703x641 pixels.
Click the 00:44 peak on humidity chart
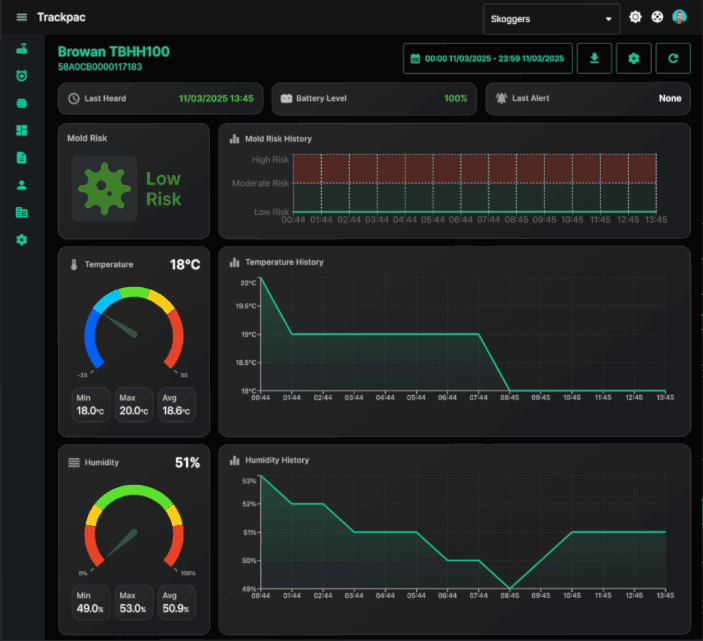261,476
